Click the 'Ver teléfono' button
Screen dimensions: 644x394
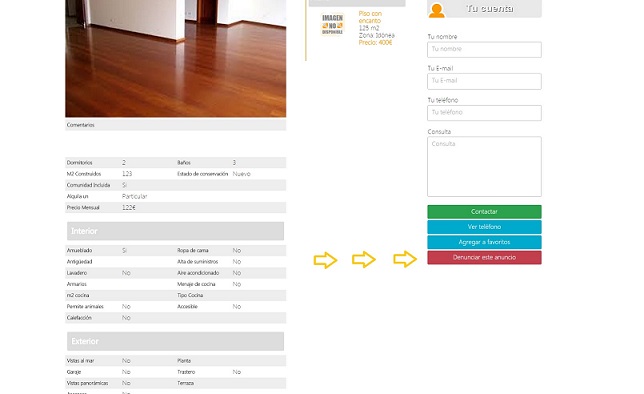click(484, 227)
